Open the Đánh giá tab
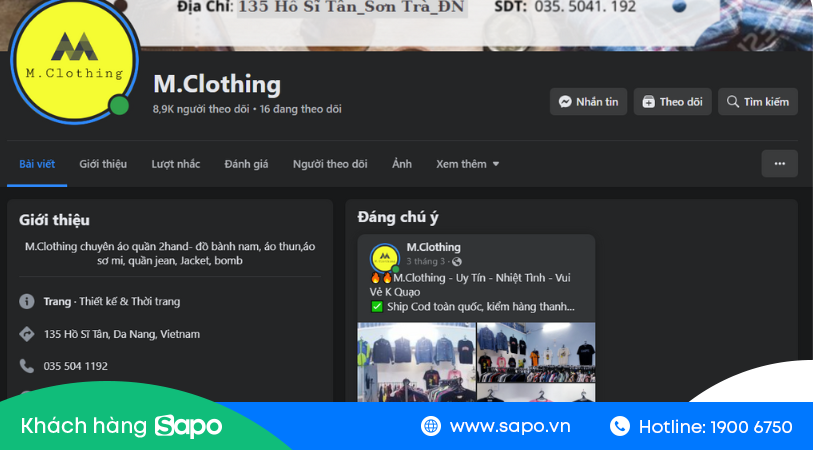 tap(246, 164)
